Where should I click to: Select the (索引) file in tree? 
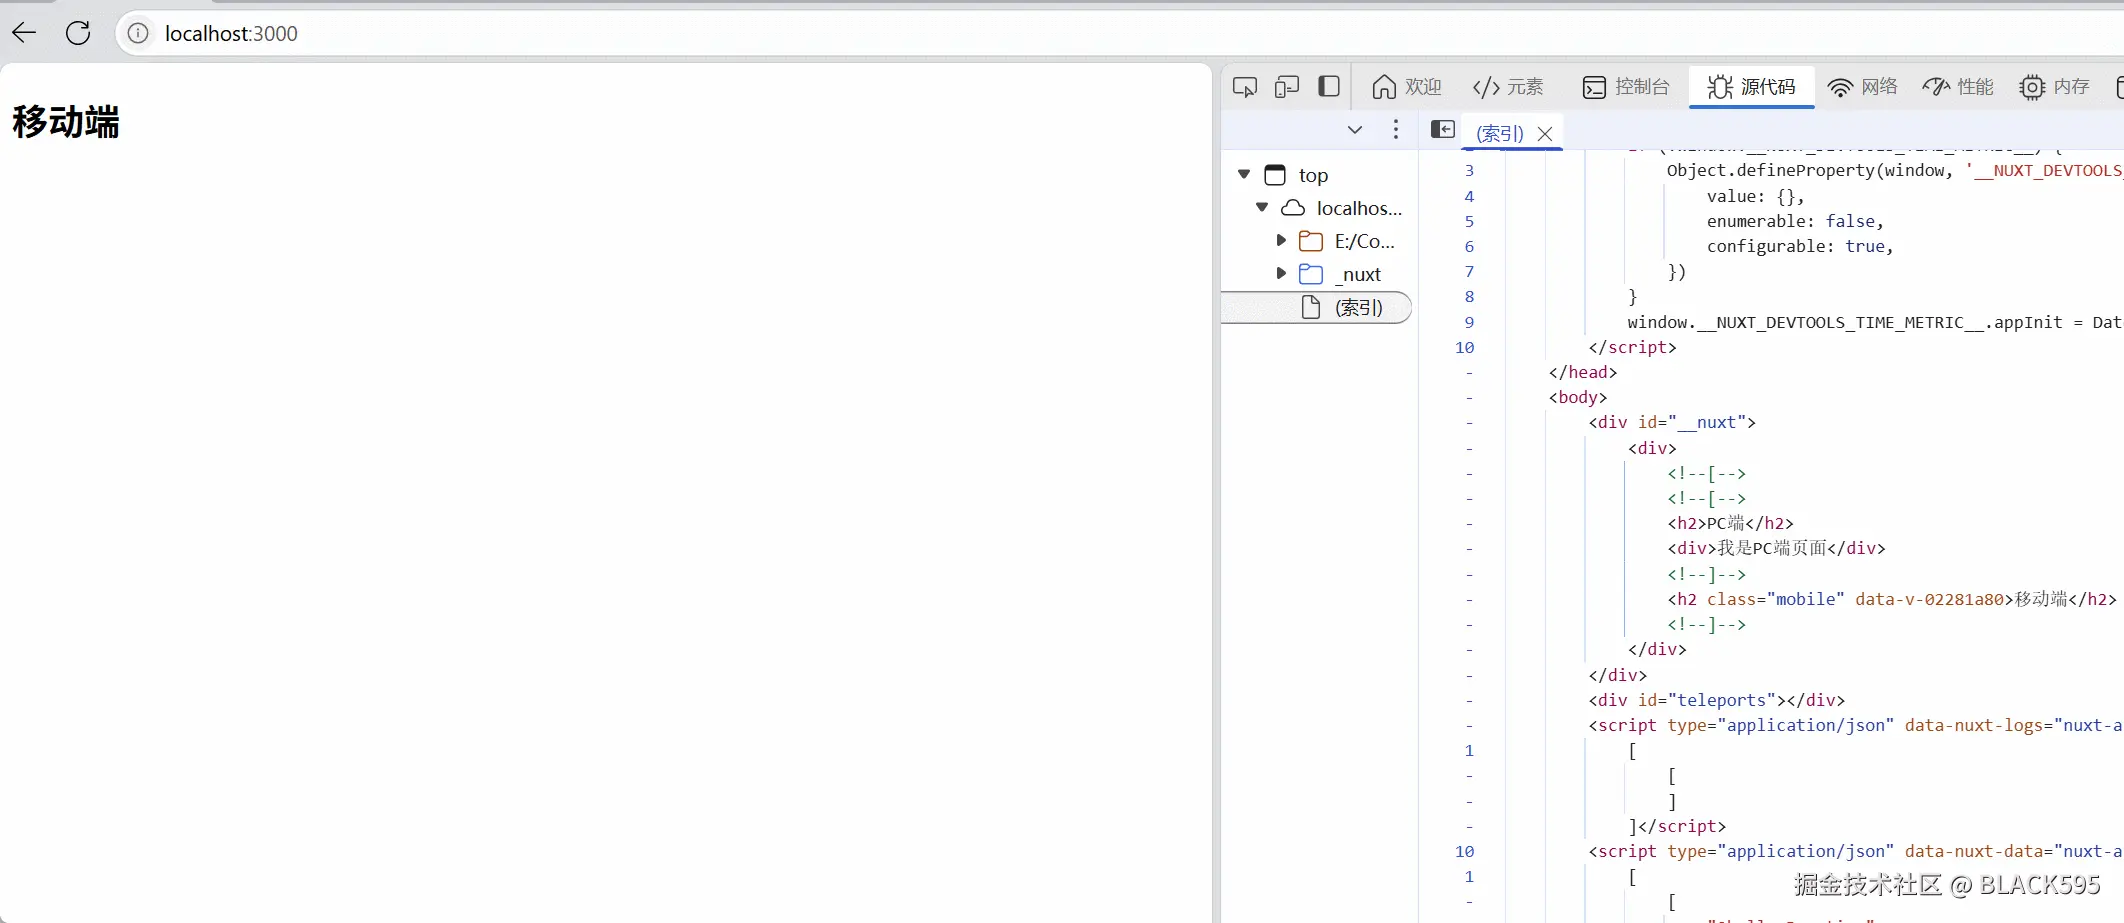(x=1317, y=307)
